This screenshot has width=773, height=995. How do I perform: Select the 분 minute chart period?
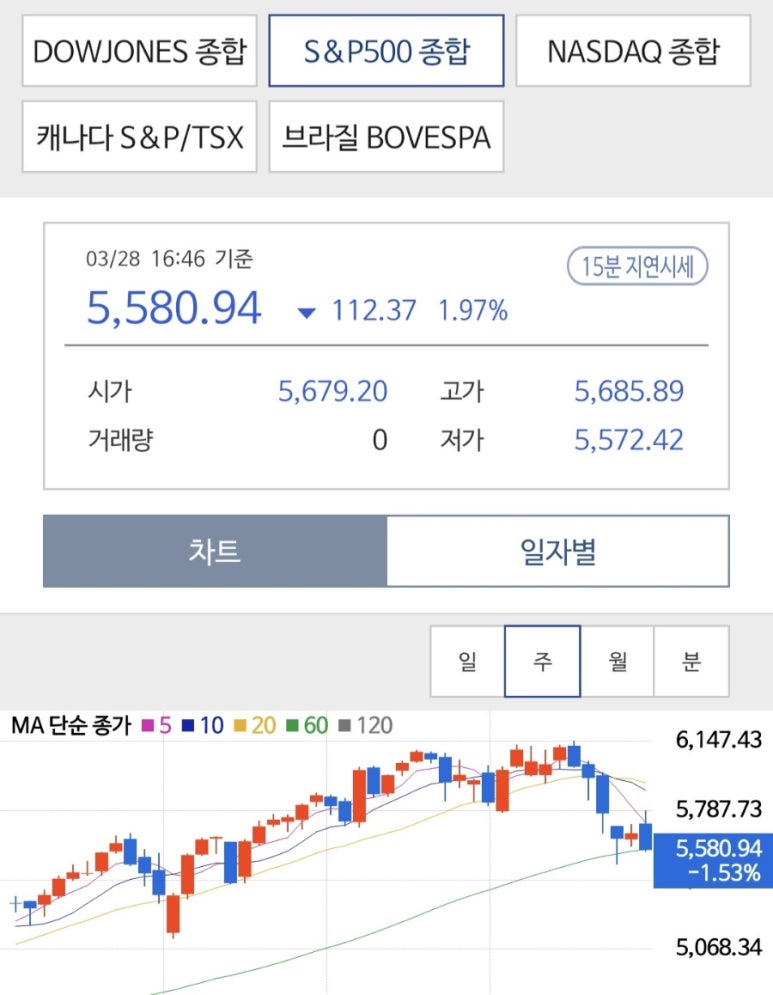tap(691, 661)
